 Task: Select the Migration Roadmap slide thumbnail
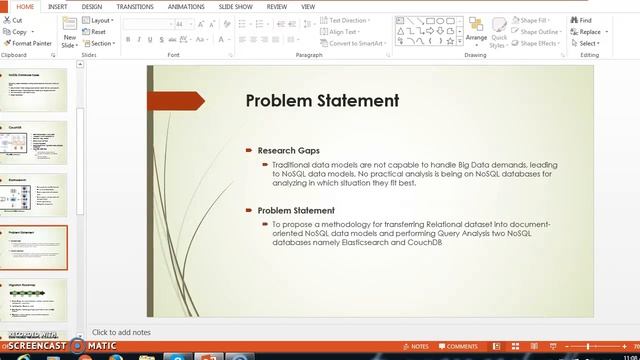tap(33, 300)
